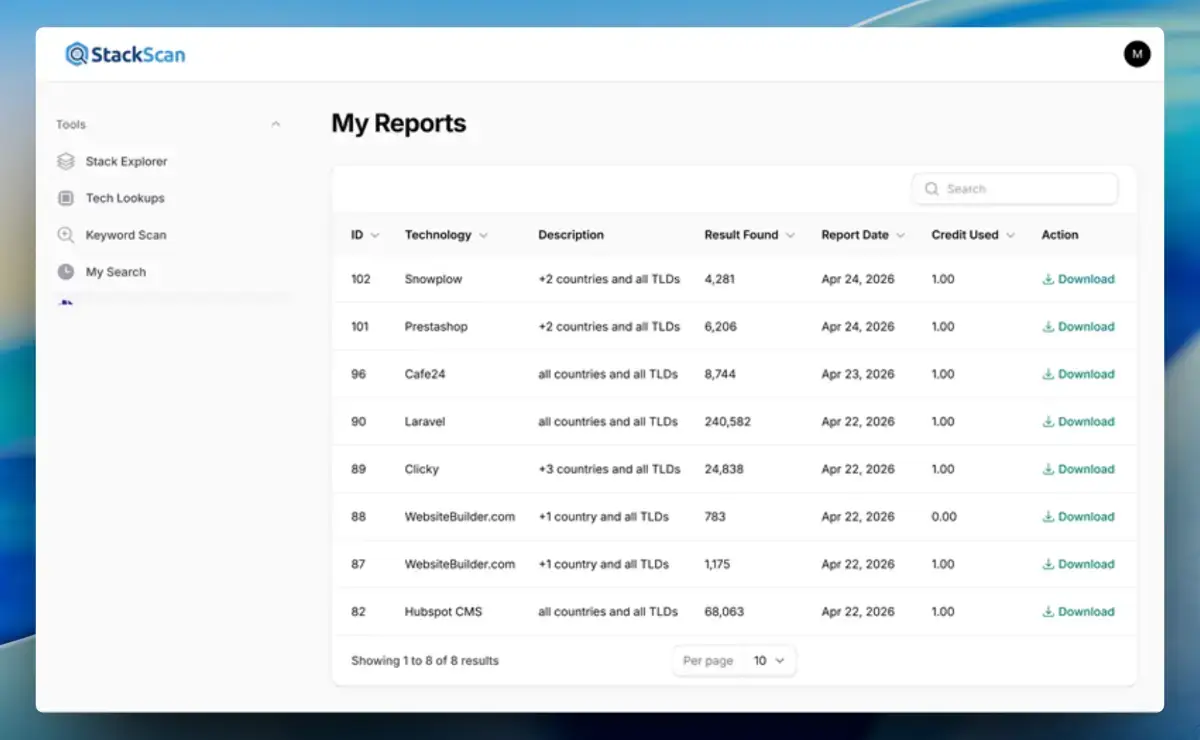Viewport: 1200px width, 740px height.
Task: Click download icon for Clicky report
Action: coord(1048,470)
